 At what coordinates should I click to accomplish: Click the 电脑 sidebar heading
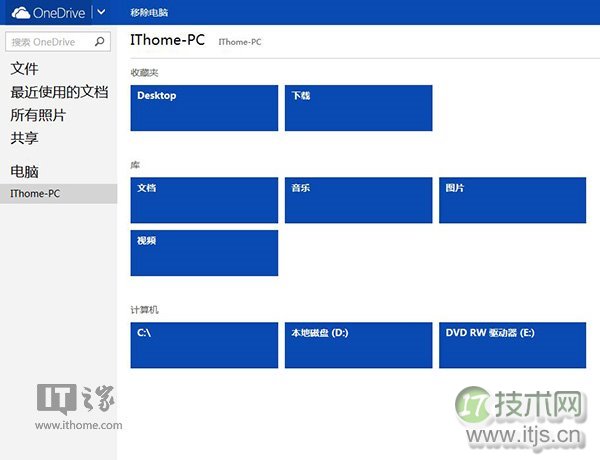click(24, 171)
